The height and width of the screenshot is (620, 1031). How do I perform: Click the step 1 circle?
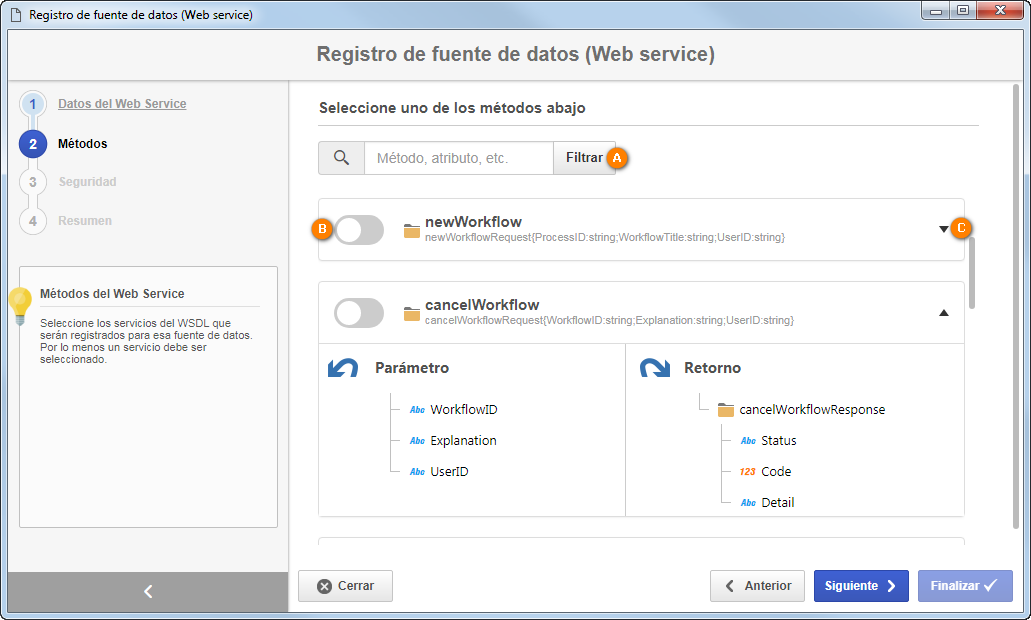pos(33,104)
